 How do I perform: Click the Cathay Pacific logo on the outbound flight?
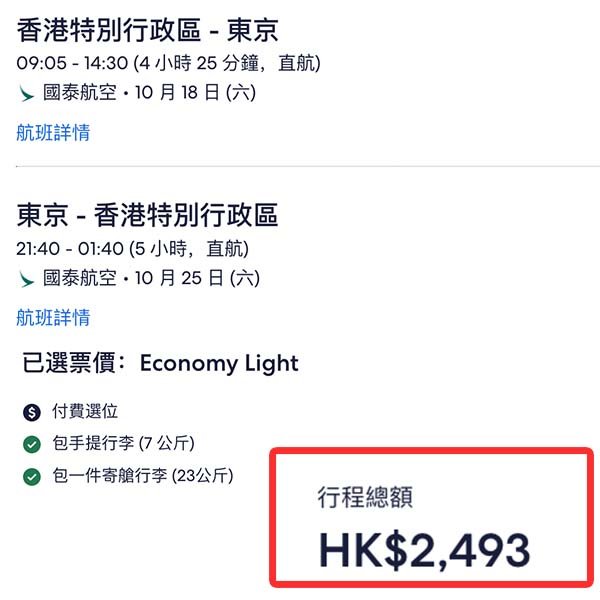(26, 94)
